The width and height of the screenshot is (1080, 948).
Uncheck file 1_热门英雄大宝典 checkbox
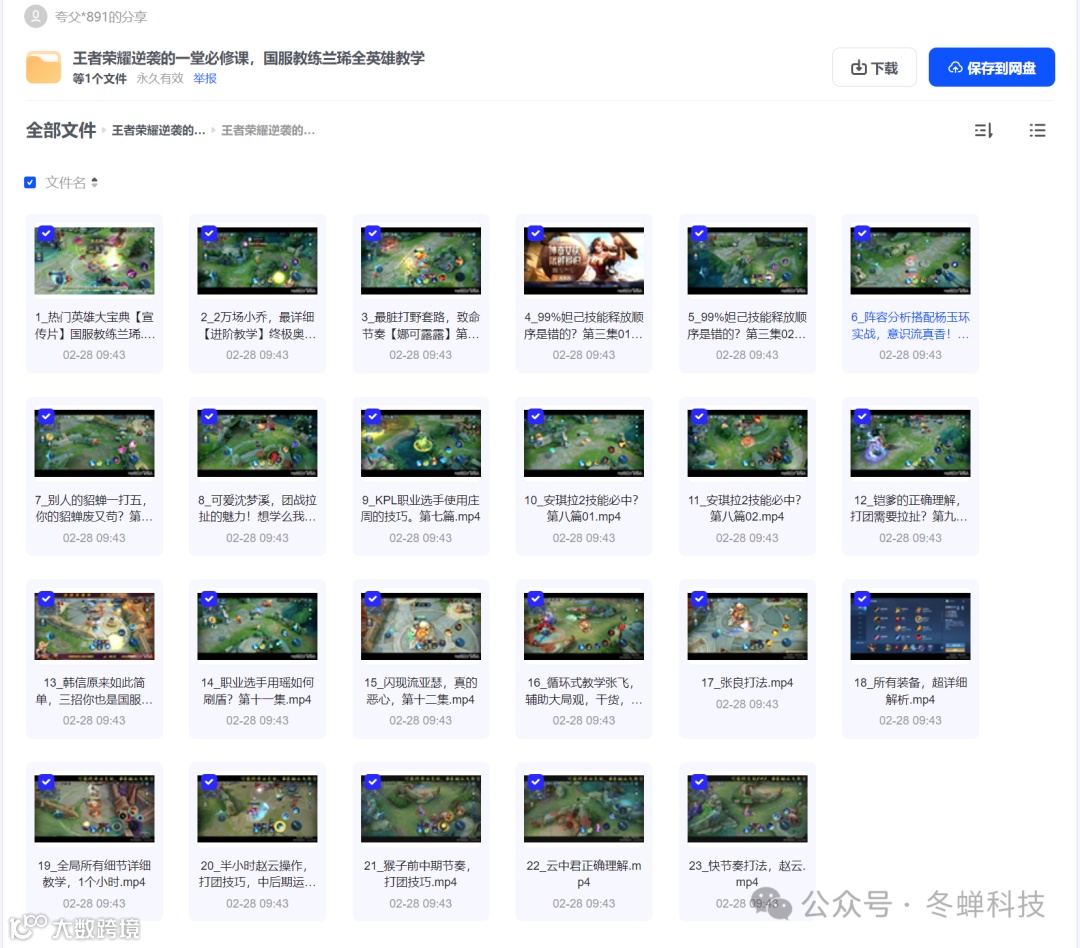tap(45, 234)
